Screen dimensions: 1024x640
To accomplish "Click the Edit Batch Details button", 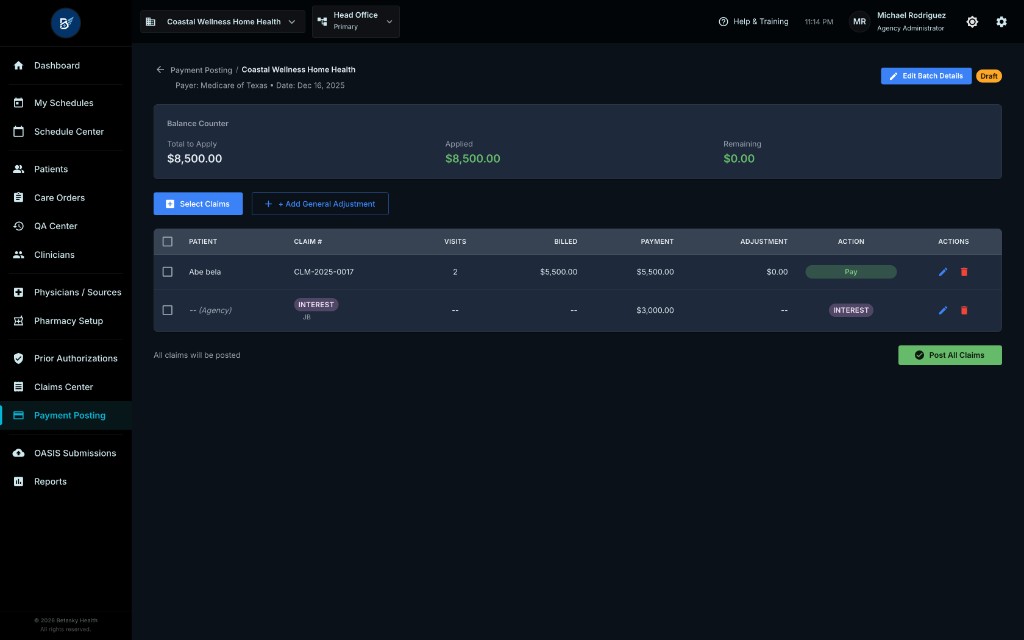I will pyautogui.click(x=925, y=76).
